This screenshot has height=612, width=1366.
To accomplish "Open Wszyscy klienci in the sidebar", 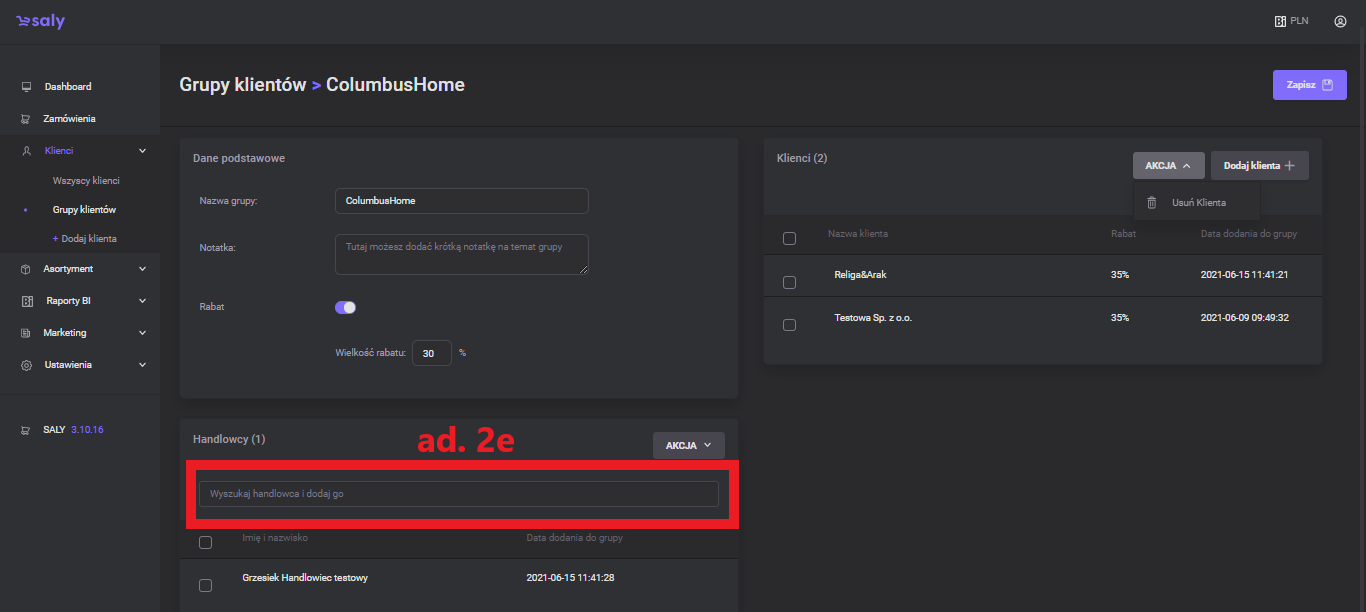I will point(86,181).
